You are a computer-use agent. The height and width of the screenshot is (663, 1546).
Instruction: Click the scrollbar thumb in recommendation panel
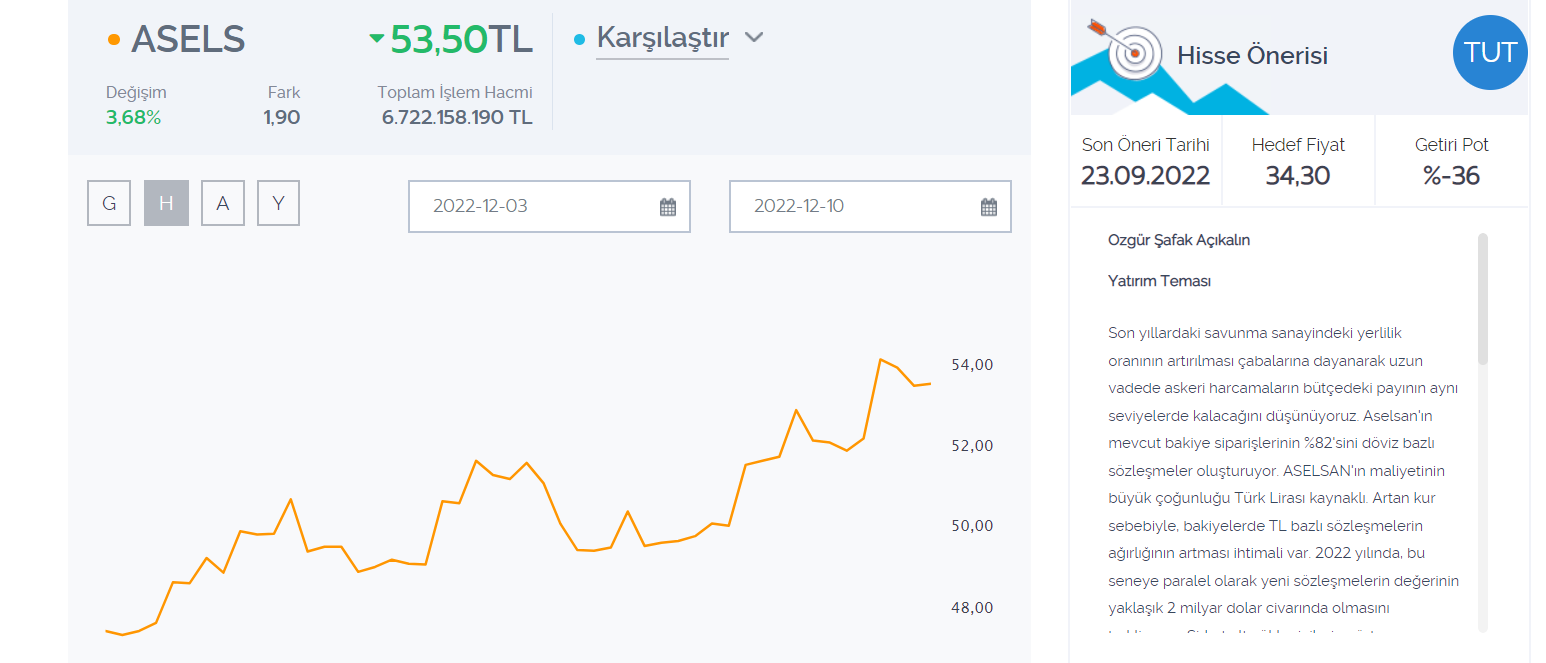tap(1483, 298)
